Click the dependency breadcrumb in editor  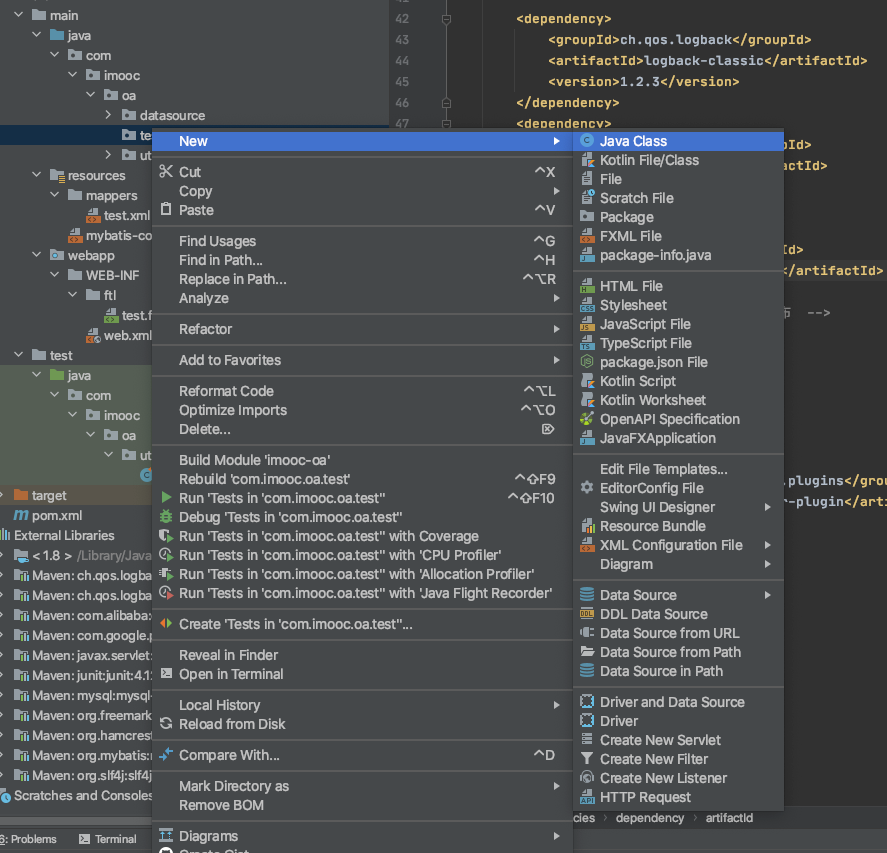pyautogui.click(x=649, y=818)
